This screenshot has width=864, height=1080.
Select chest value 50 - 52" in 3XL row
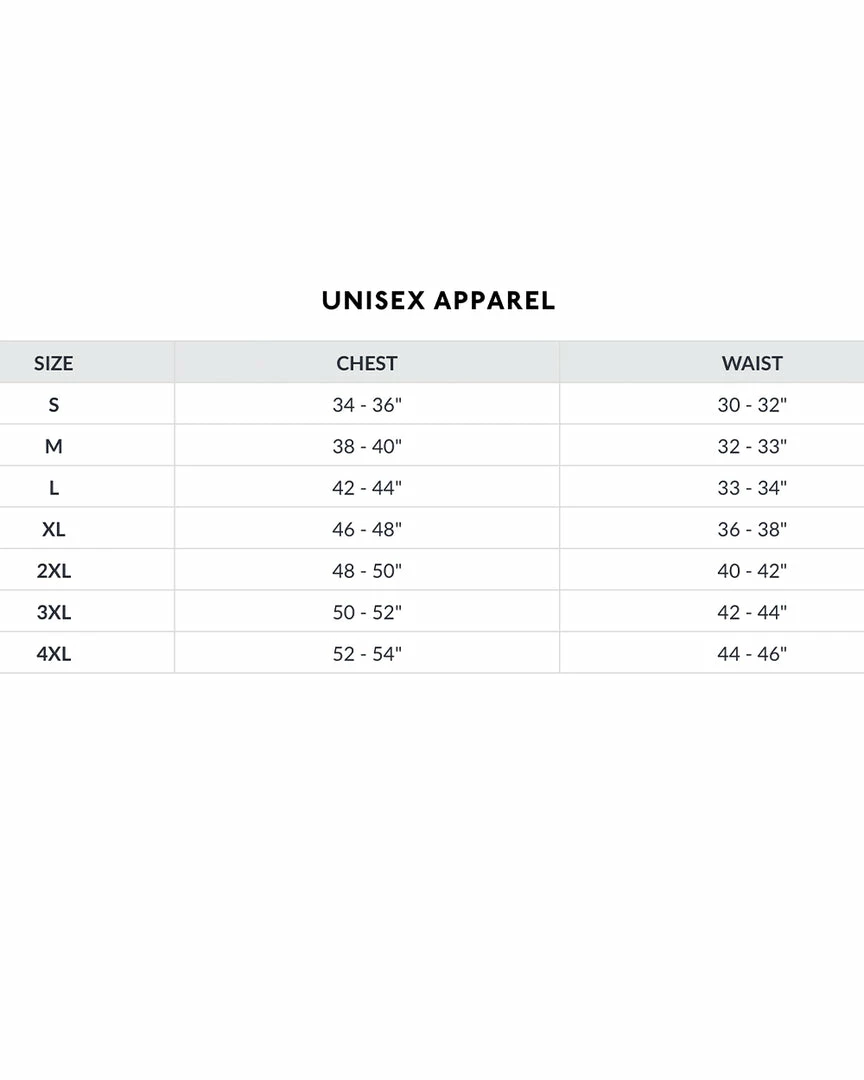(x=367, y=613)
